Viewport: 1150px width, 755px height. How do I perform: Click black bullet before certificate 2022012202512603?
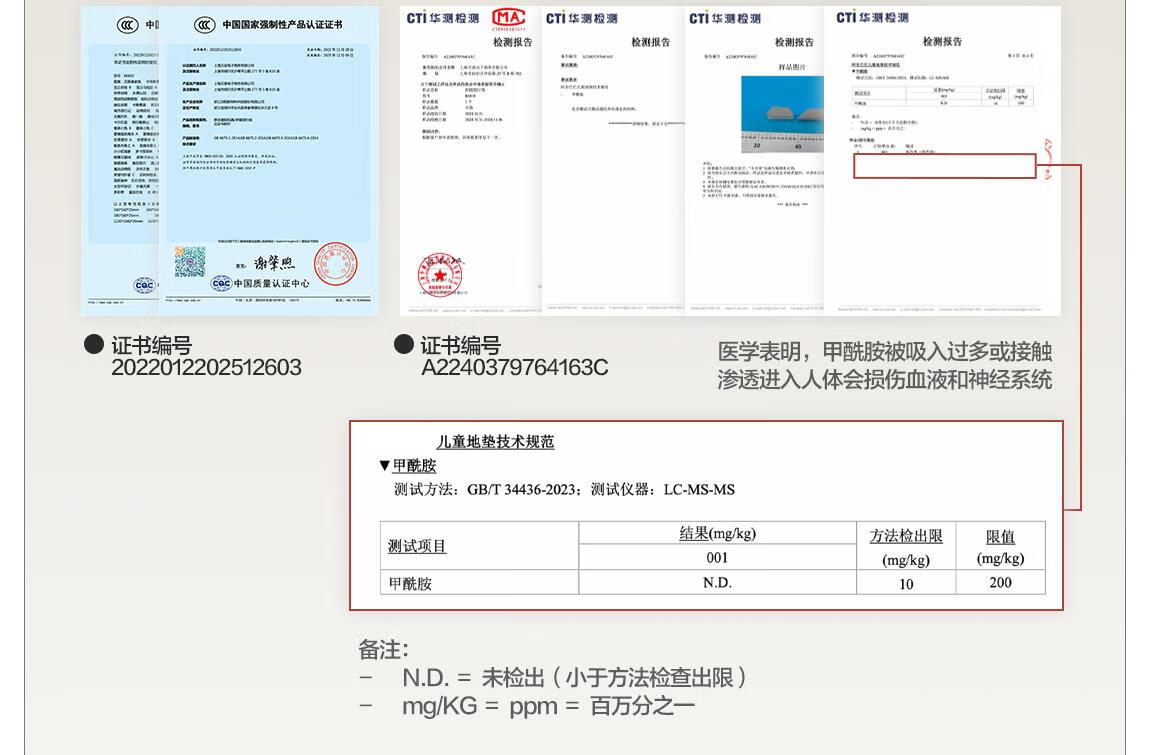94,344
